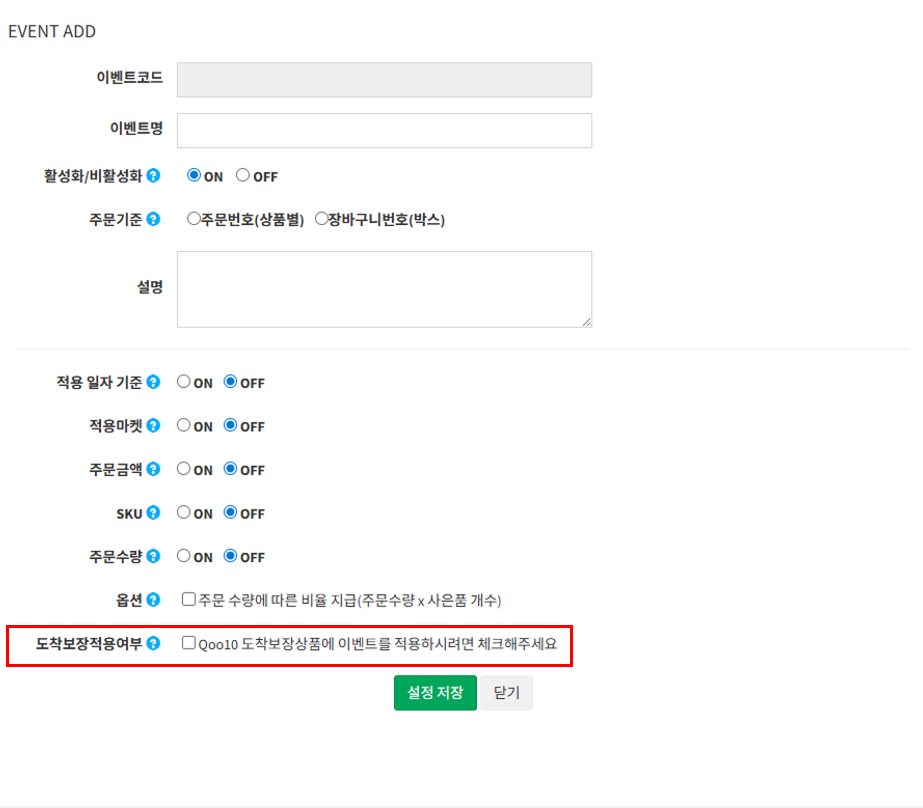Image resolution: width=923 pixels, height=808 pixels.
Task: Click the 설명 textarea resize handle
Action: (x=586, y=322)
